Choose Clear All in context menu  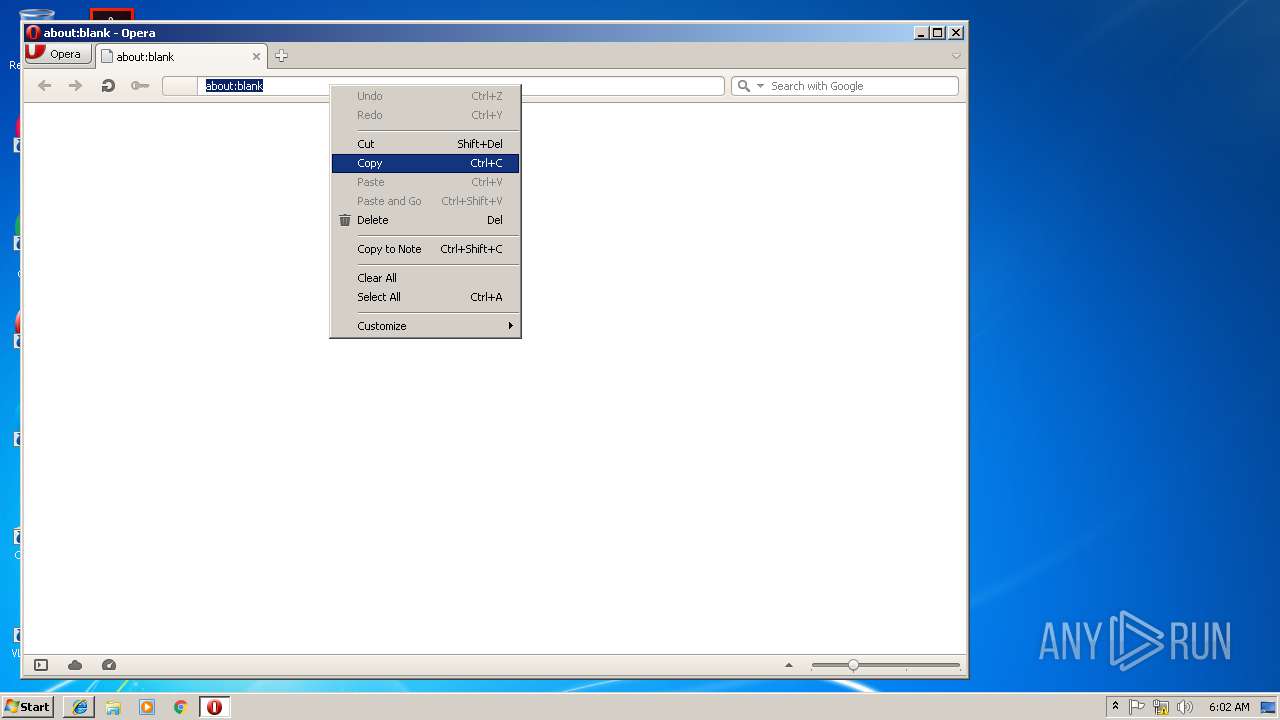(425, 278)
